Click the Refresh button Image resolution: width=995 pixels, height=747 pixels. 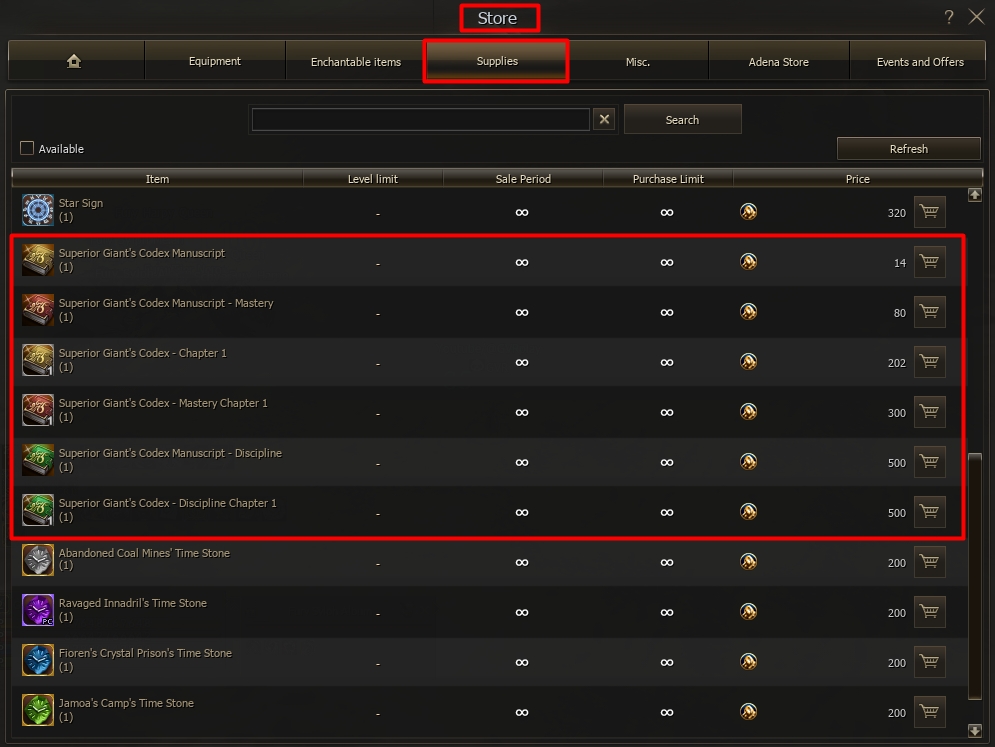click(908, 149)
